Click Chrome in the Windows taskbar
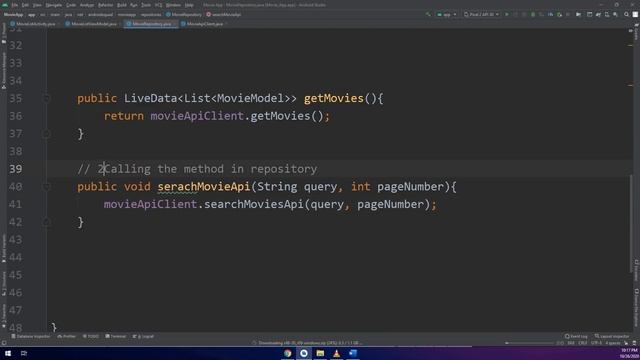This screenshot has height=360, width=640. click(288, 353)
